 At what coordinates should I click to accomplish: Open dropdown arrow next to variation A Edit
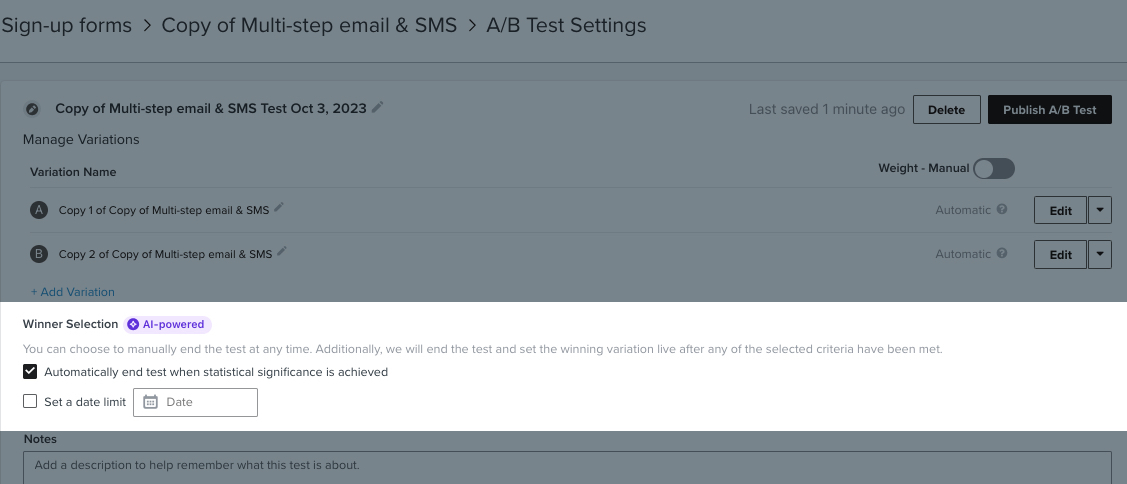click(x=1099, y=210)
